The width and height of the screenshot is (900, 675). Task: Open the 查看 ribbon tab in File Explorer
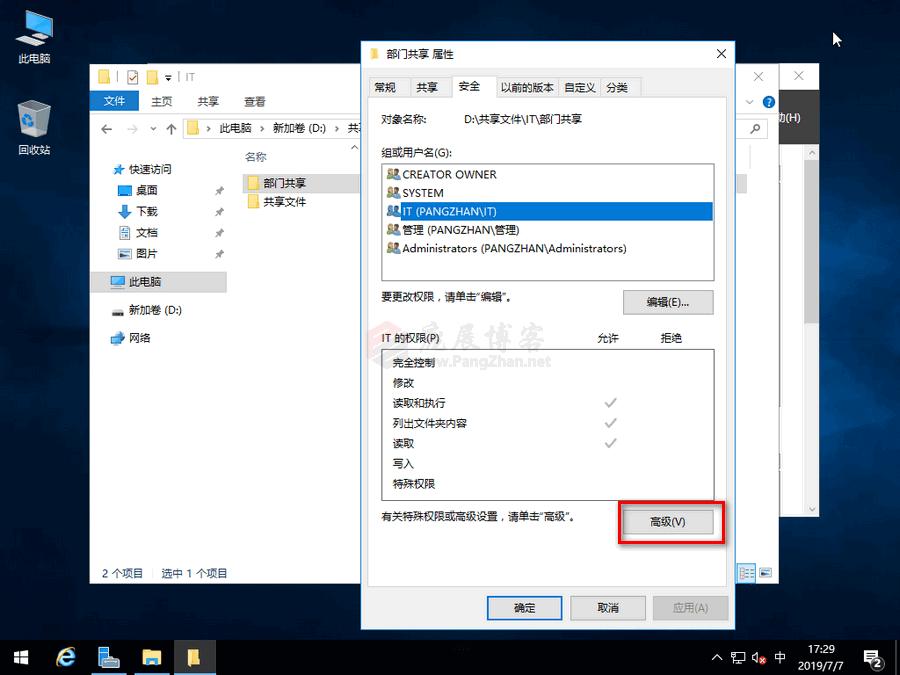253,101
